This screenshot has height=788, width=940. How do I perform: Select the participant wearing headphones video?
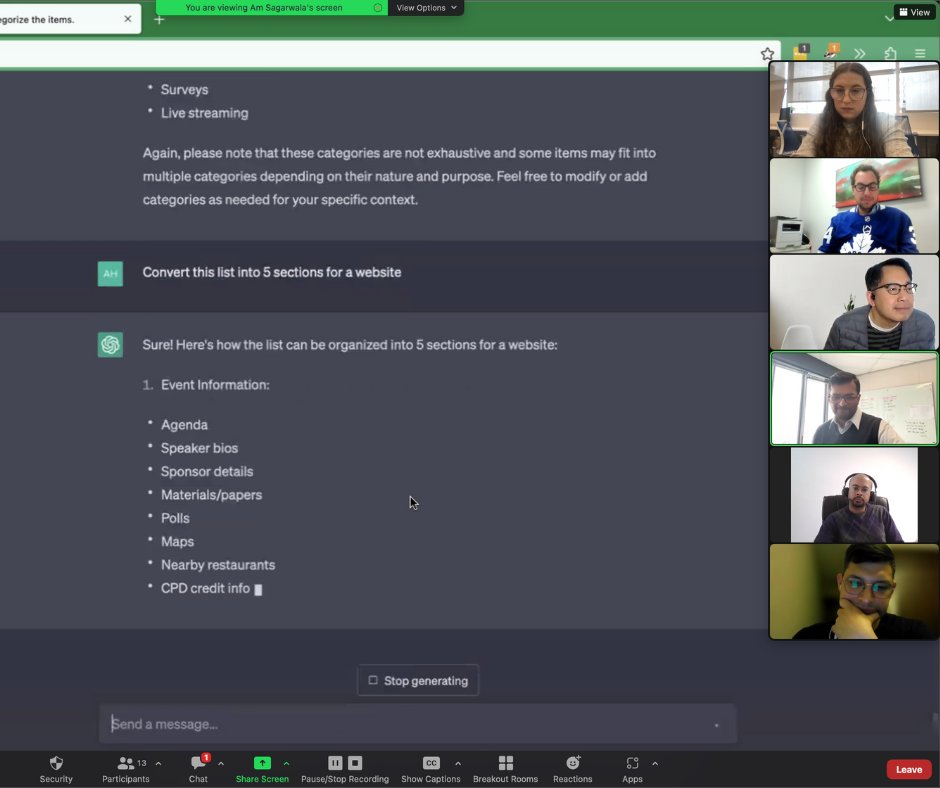coord(854,495)
